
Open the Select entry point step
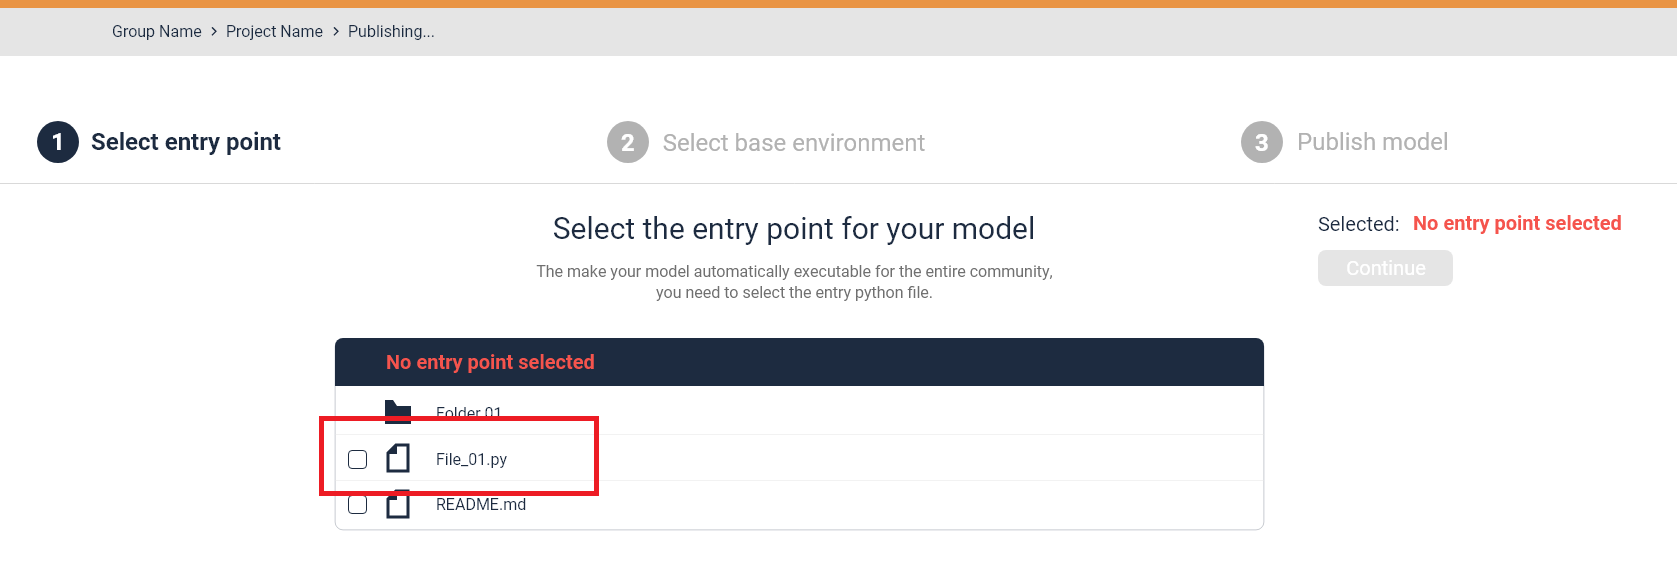[x=186, y=142]
